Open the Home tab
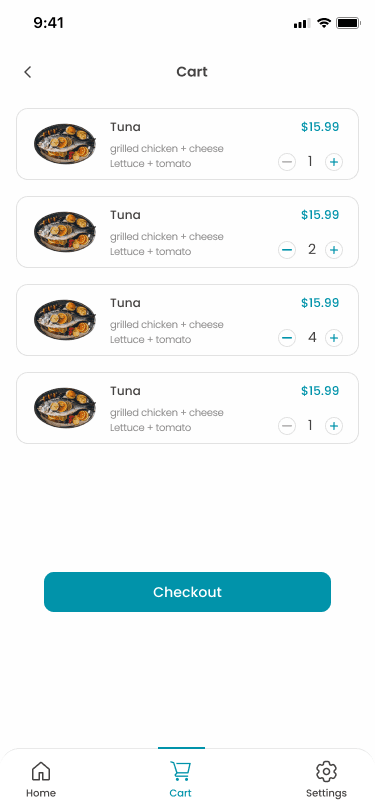 pyautogui.click(x=41, y=779)
